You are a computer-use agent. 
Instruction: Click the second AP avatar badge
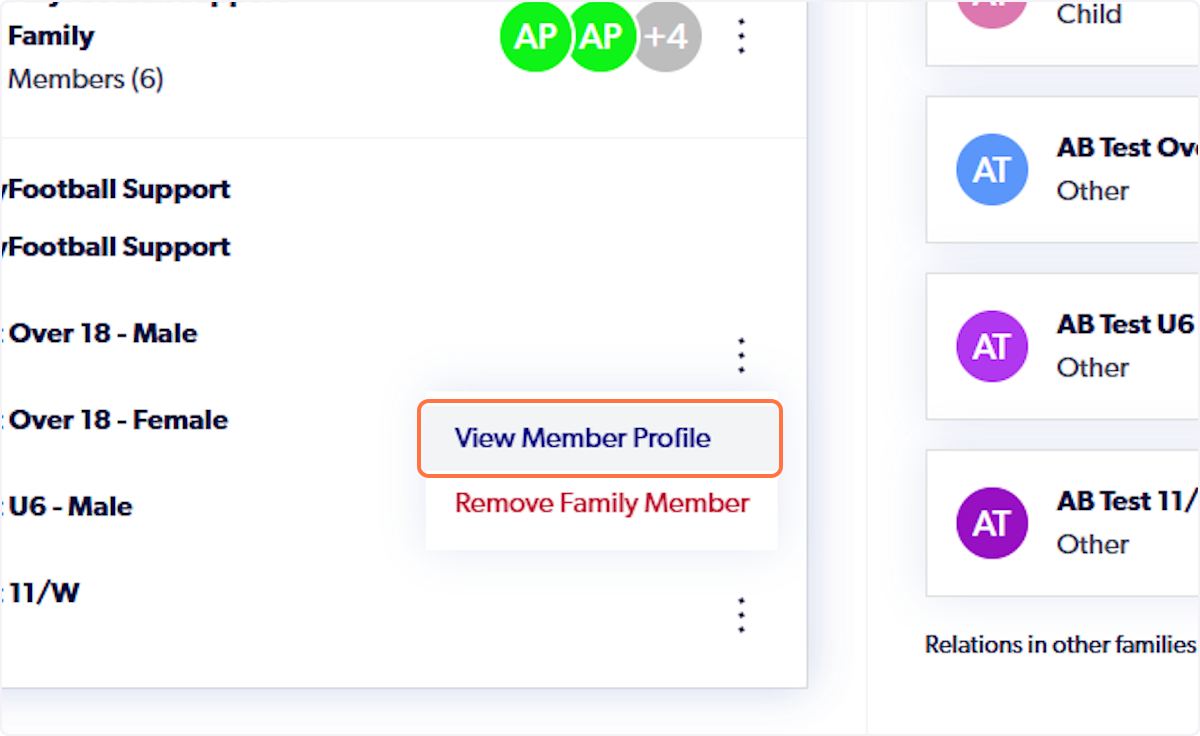(x=602, y=36)
